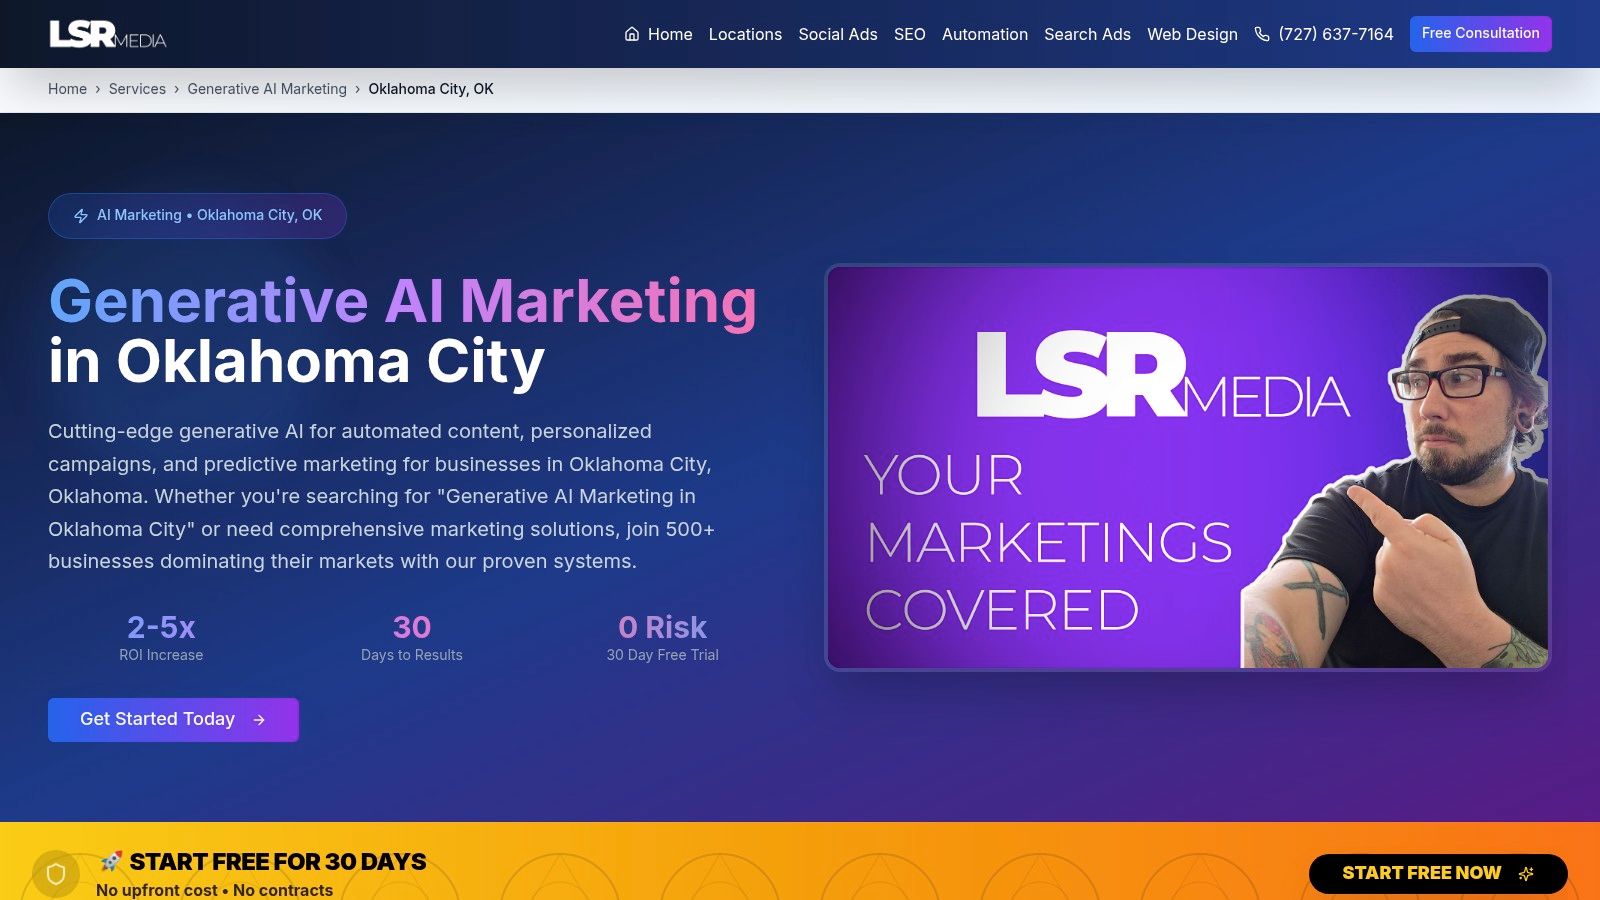Click the 'in Oklahoma City' heading text
Image resolution: width=1600 pixels, height=900 pixels.
pos(297,361)
